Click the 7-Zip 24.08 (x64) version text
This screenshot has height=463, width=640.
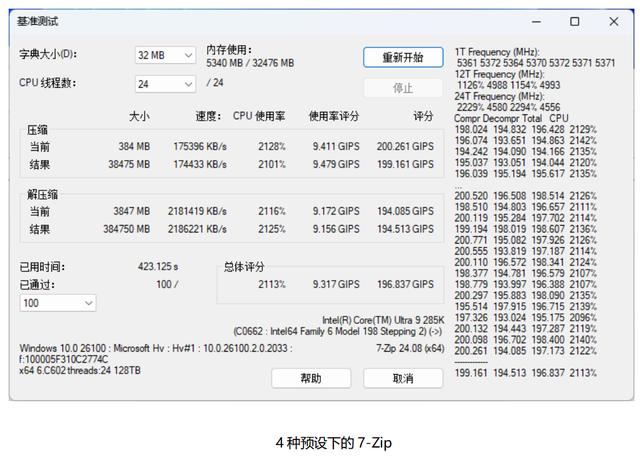(x=410, y=348)
